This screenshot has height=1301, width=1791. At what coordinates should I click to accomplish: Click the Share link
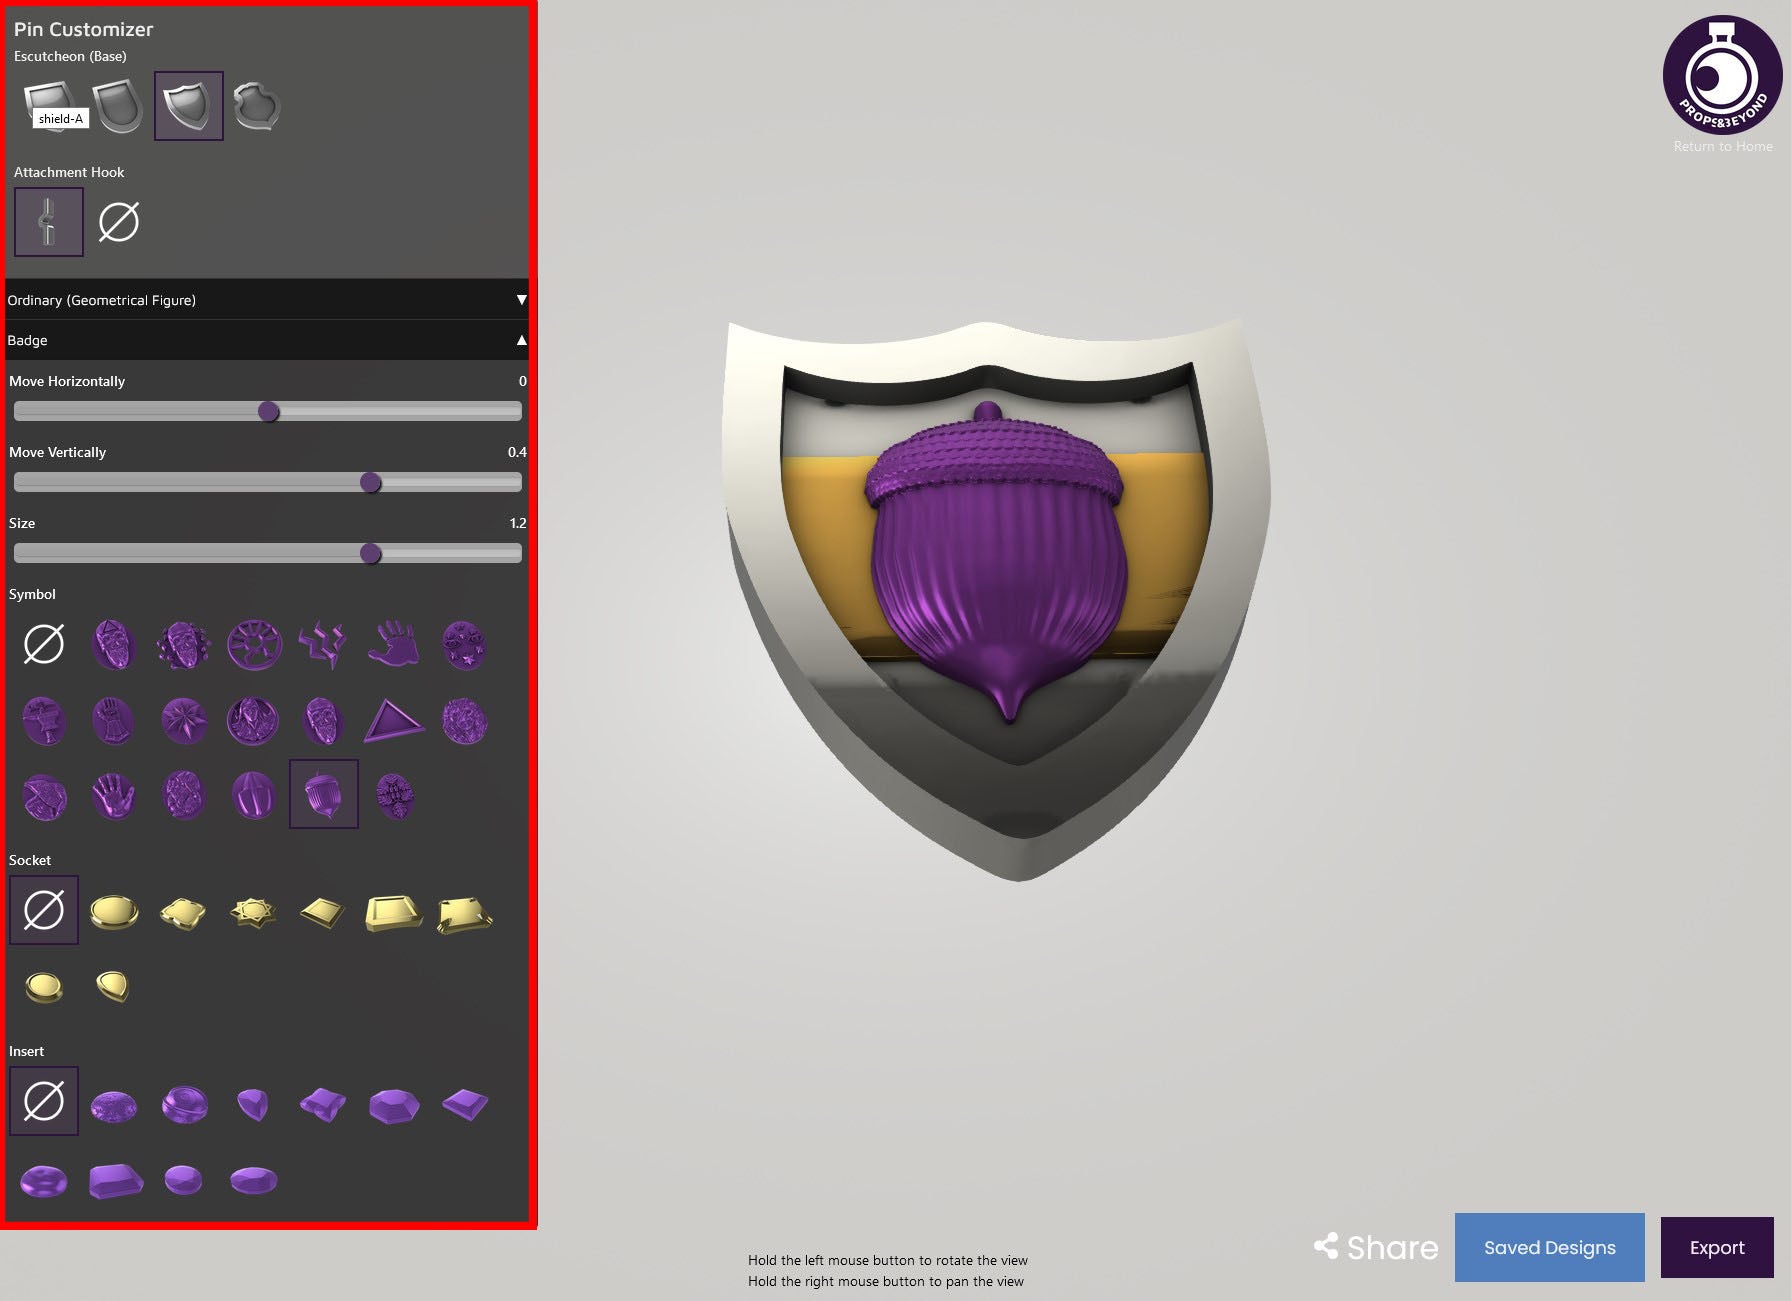coord(1376,1247)
